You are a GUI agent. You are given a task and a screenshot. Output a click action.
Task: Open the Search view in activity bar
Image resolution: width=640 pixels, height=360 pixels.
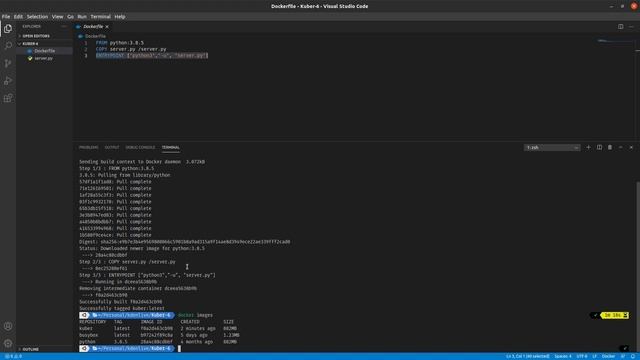click(8, 46)
